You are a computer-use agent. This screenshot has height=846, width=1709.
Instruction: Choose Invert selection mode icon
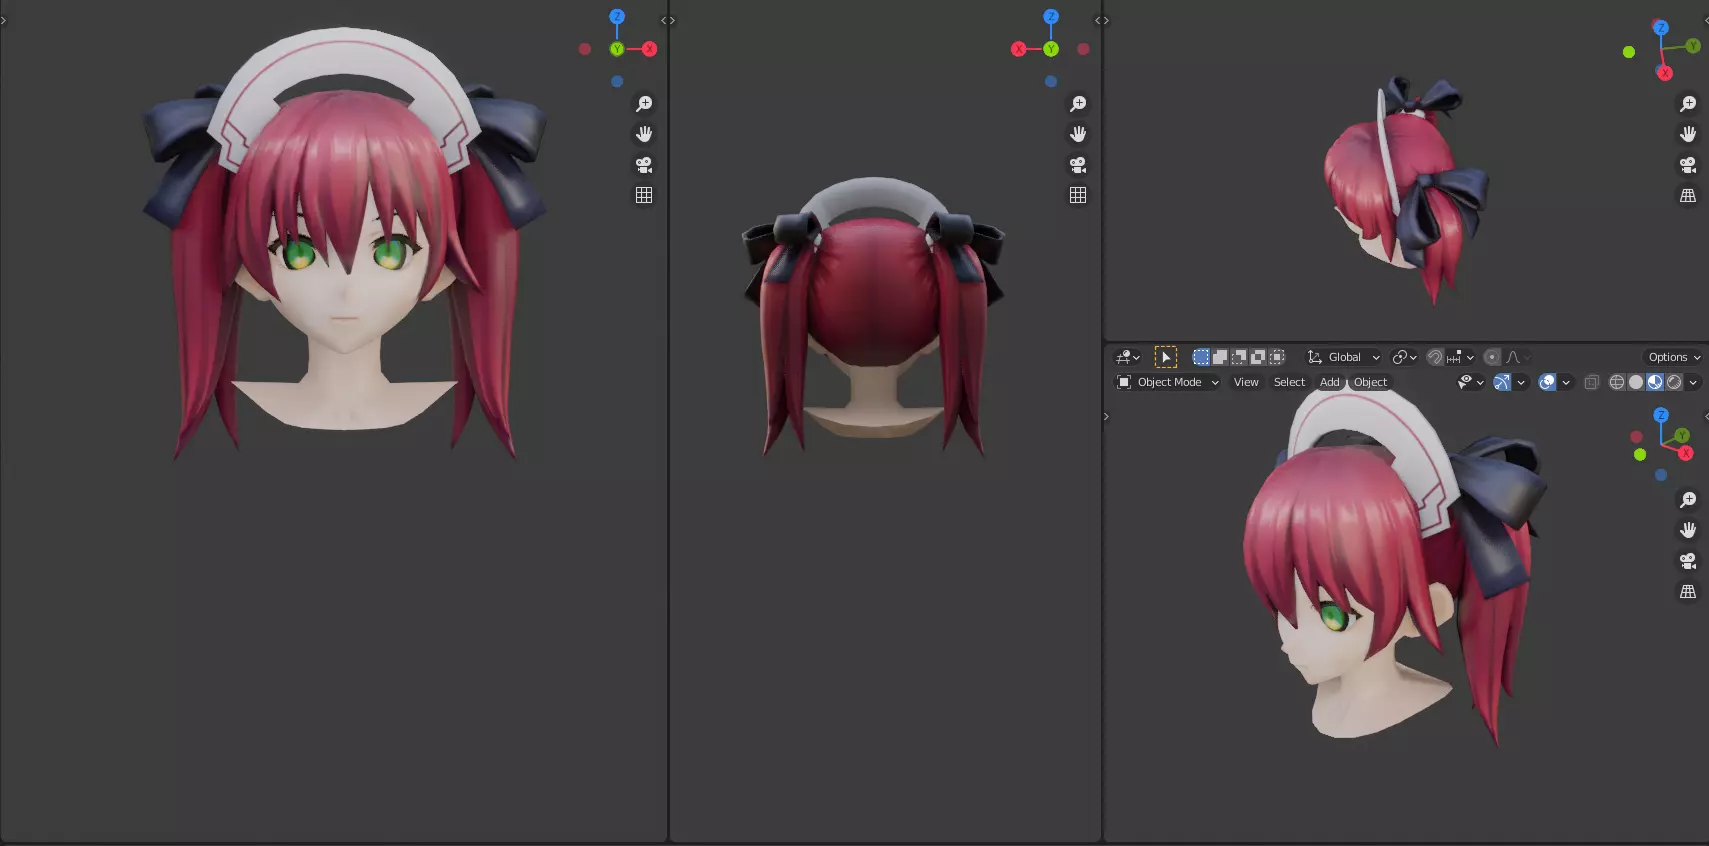pyautogui.click(x=1258, y=357)
